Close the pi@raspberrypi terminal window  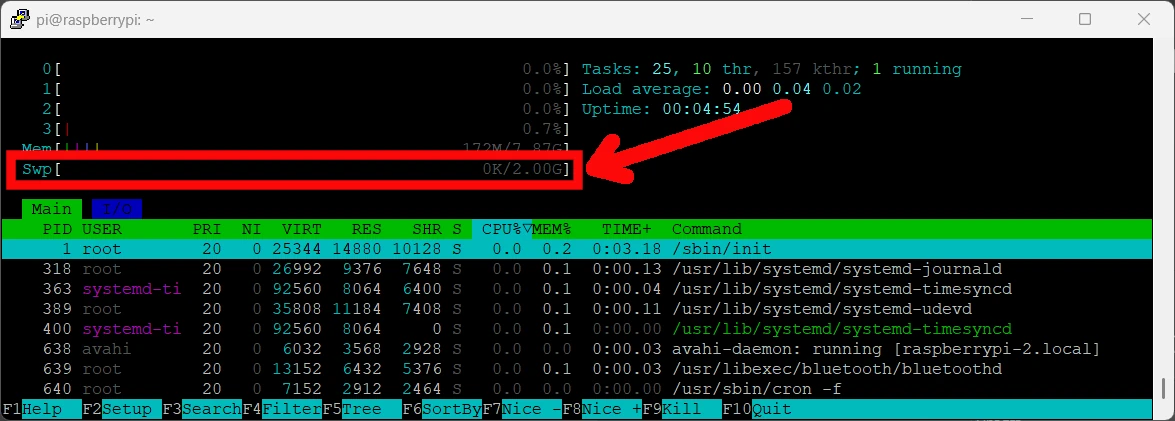point(1143,19)
